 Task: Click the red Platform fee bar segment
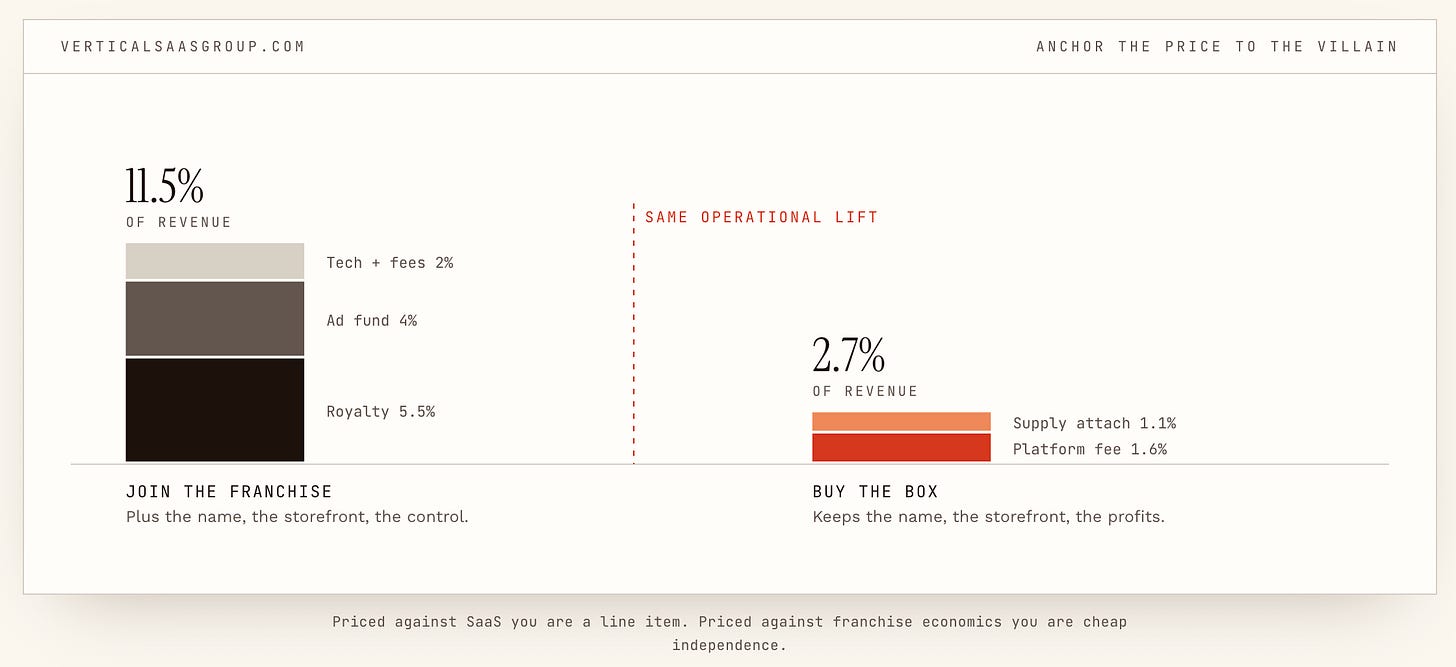coord(901,448)
